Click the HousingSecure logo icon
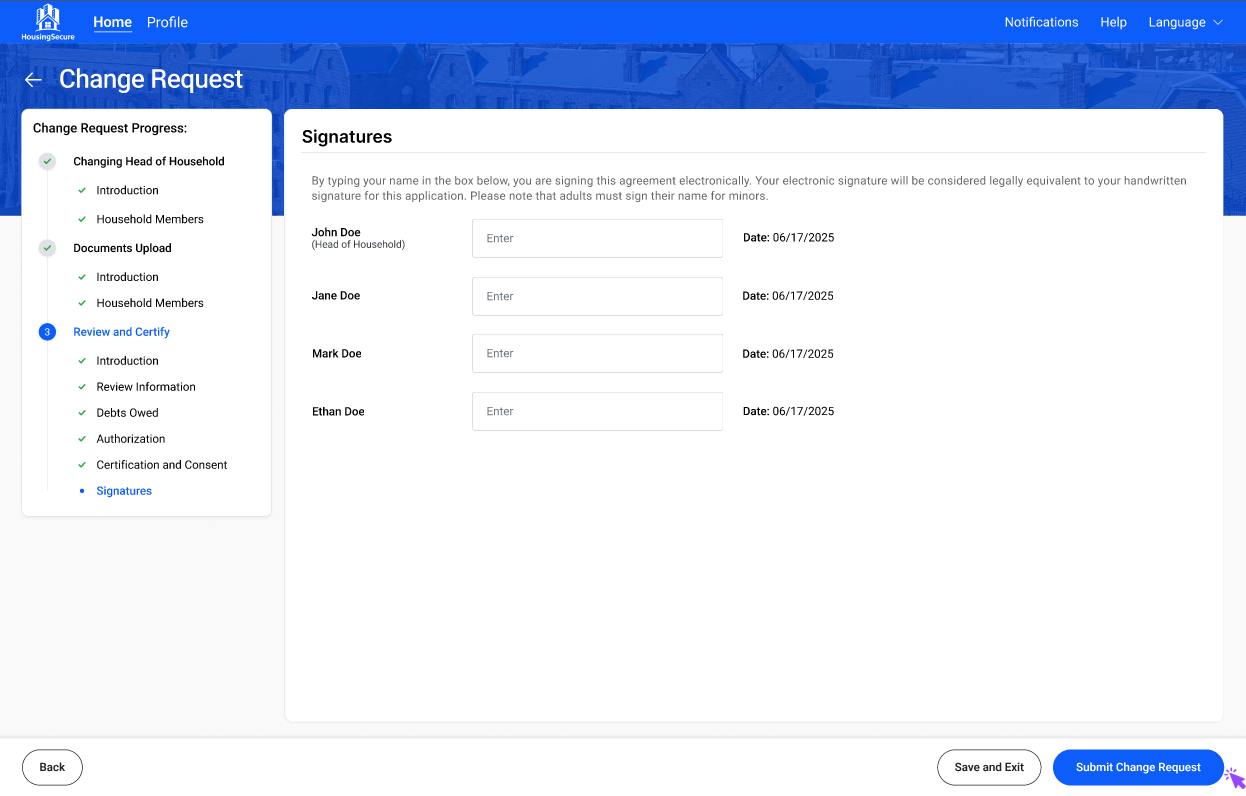This screenshot has width=1246, height=796. coord(47,18)
